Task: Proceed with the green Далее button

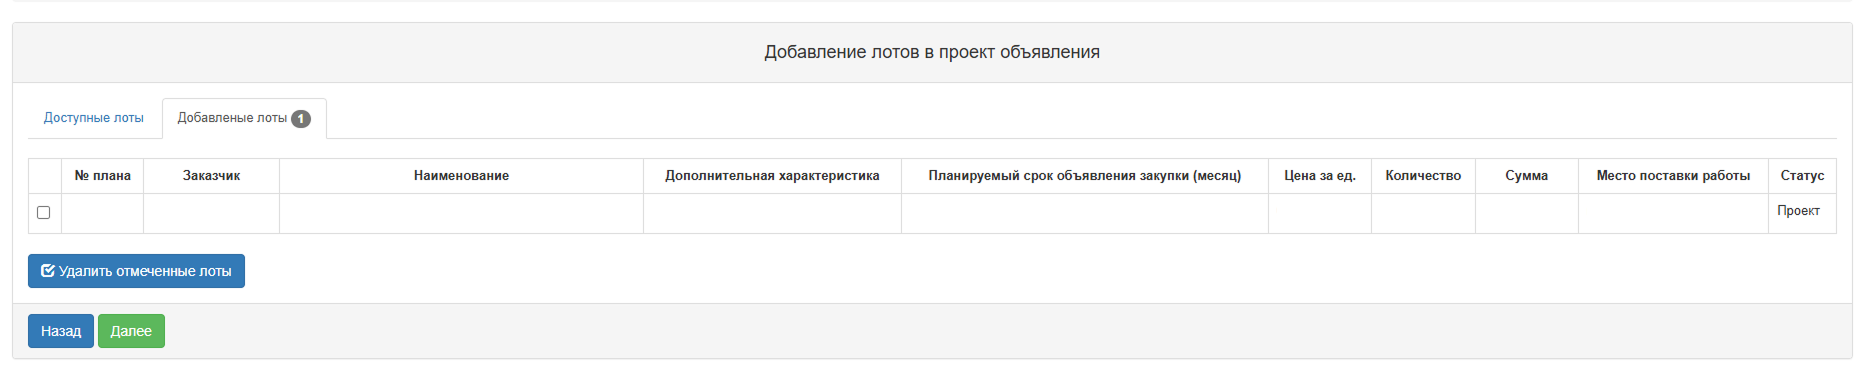Action: coord(131,331)
